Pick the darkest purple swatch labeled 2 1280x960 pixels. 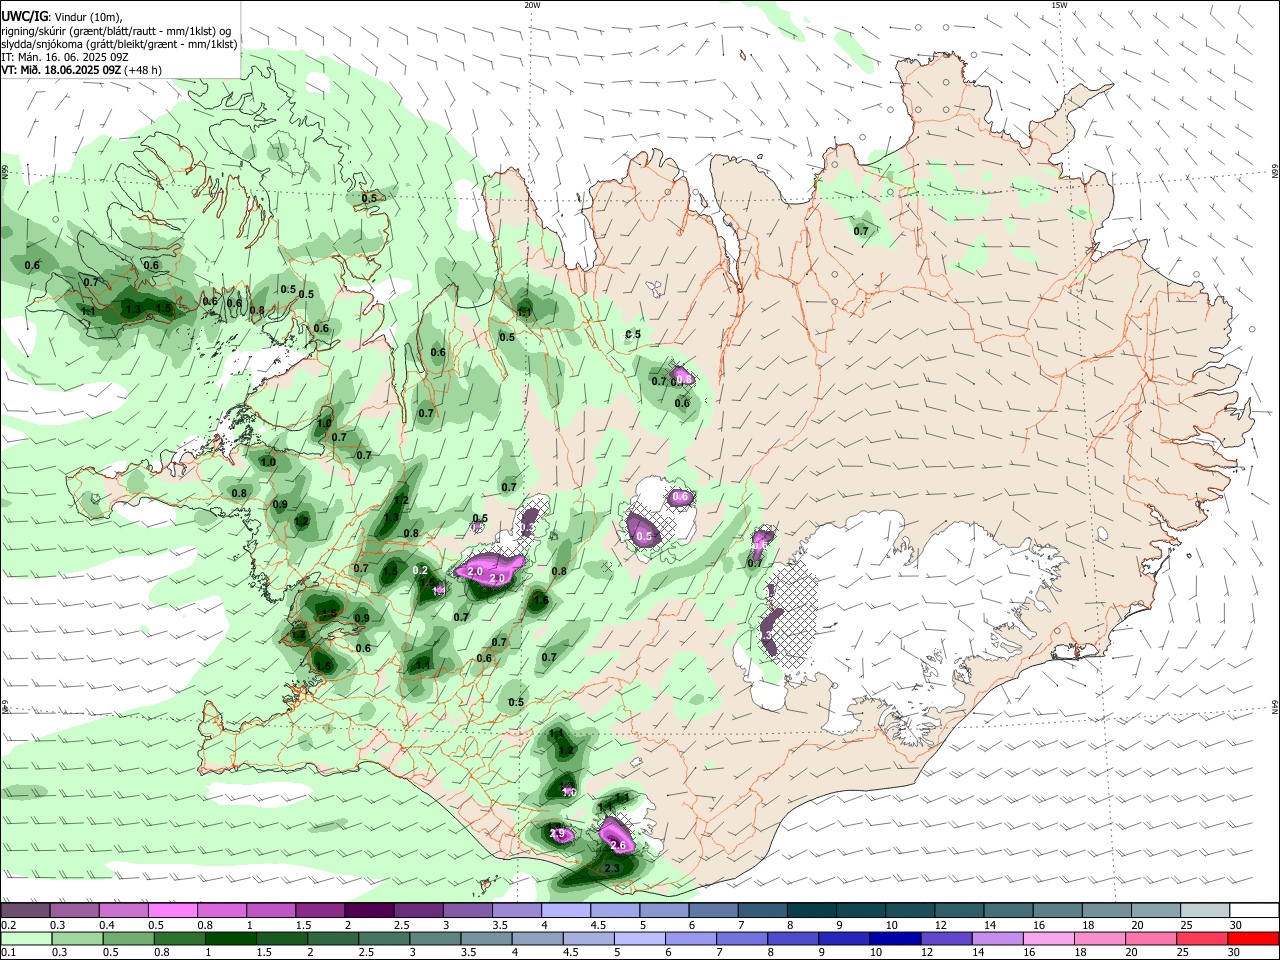[368, 911]
